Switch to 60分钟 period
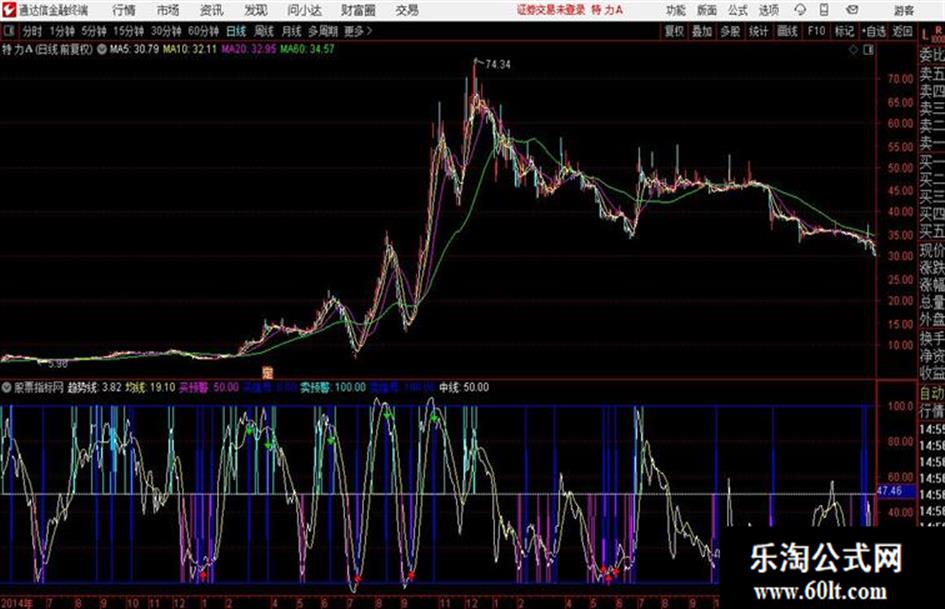 pyautogui.click(x=204, y=31)
